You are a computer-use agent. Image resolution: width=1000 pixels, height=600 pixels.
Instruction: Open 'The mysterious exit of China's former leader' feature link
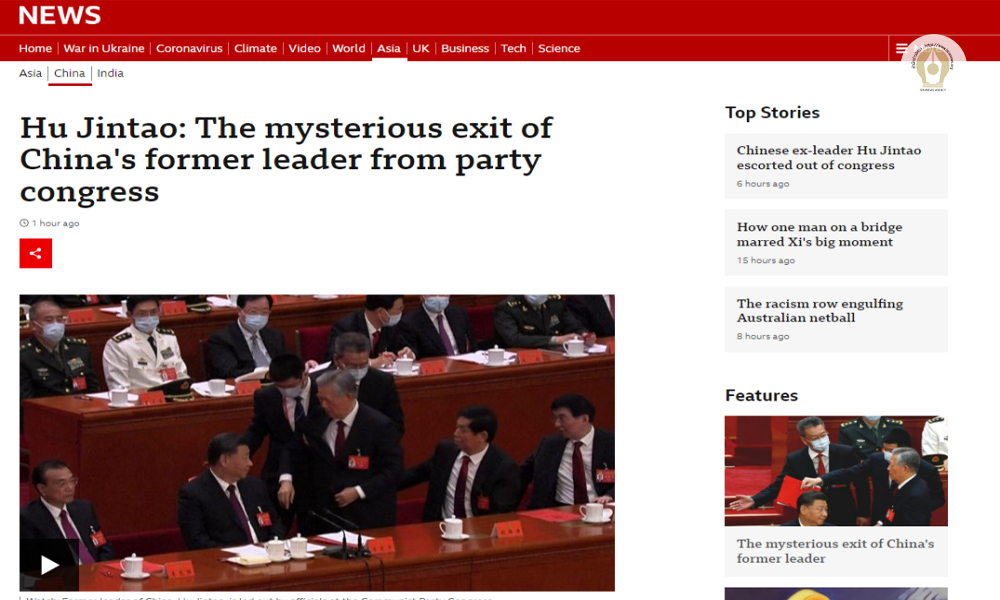[835, 551]
